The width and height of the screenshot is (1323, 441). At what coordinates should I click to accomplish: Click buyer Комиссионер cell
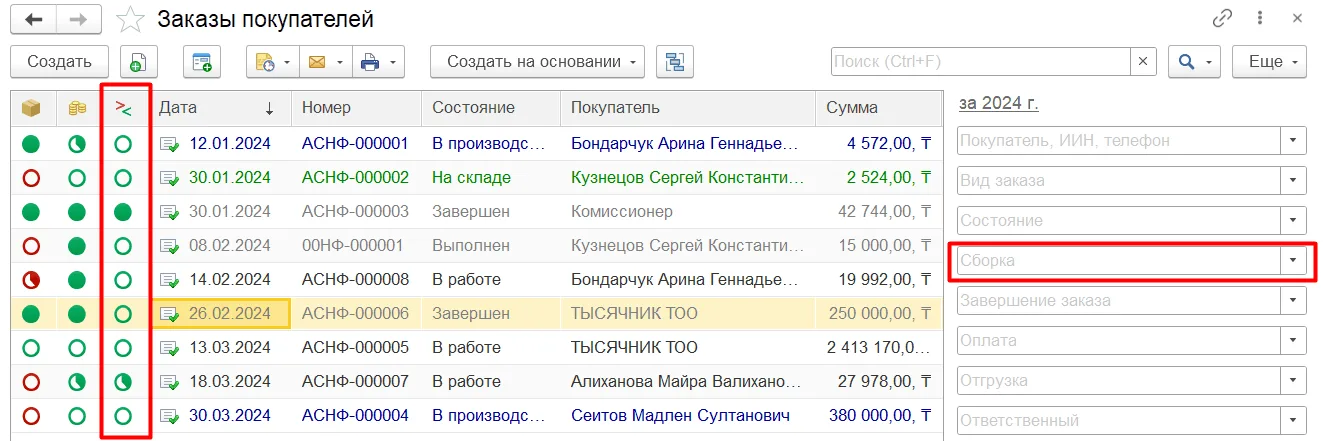pos(622,212)
